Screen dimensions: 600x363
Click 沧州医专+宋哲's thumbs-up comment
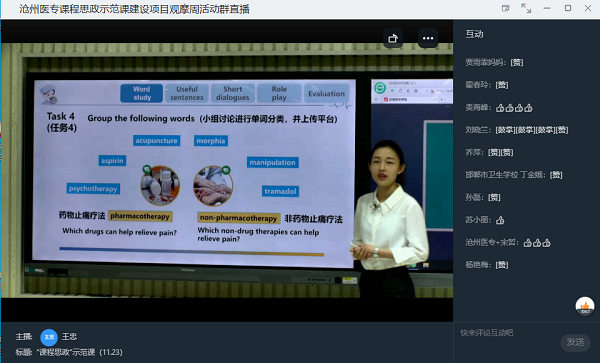(508, 243)
